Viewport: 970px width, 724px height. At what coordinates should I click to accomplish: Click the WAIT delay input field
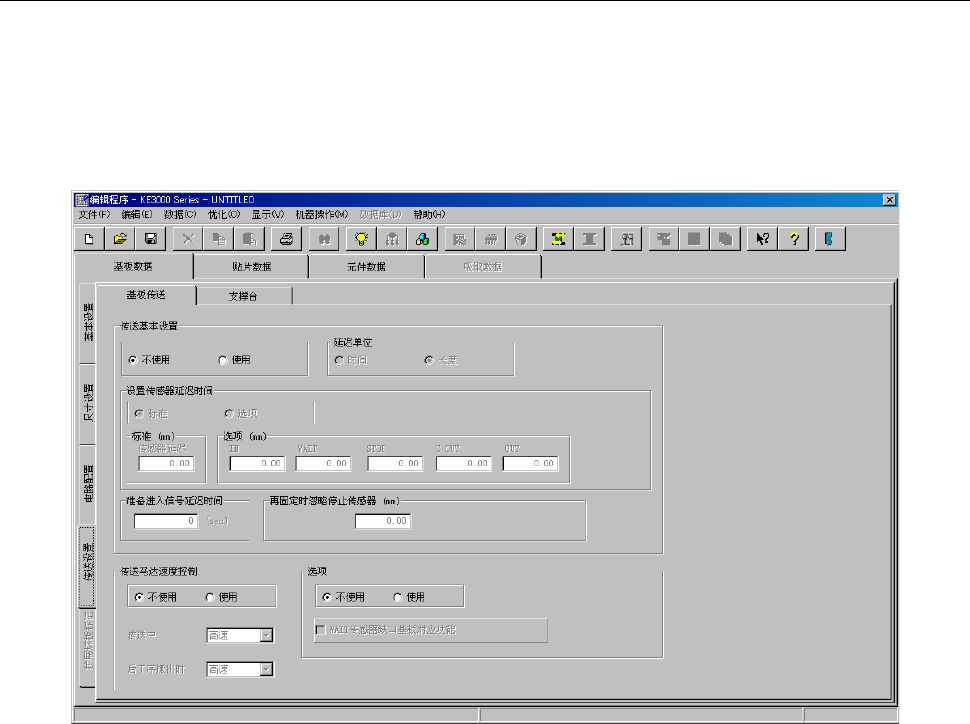coord(324,463)
